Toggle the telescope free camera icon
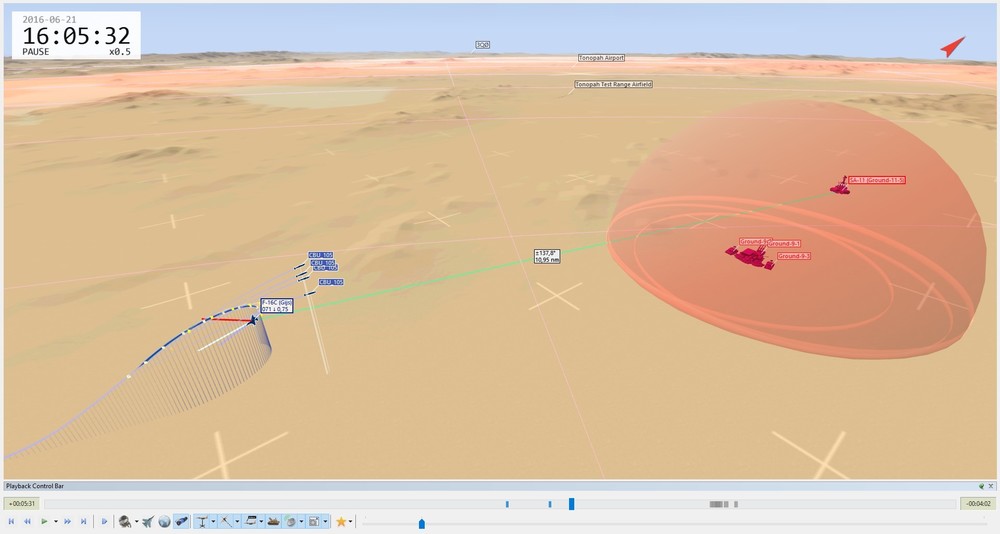Screen dimensions: 1000x534 coord(181,522)
